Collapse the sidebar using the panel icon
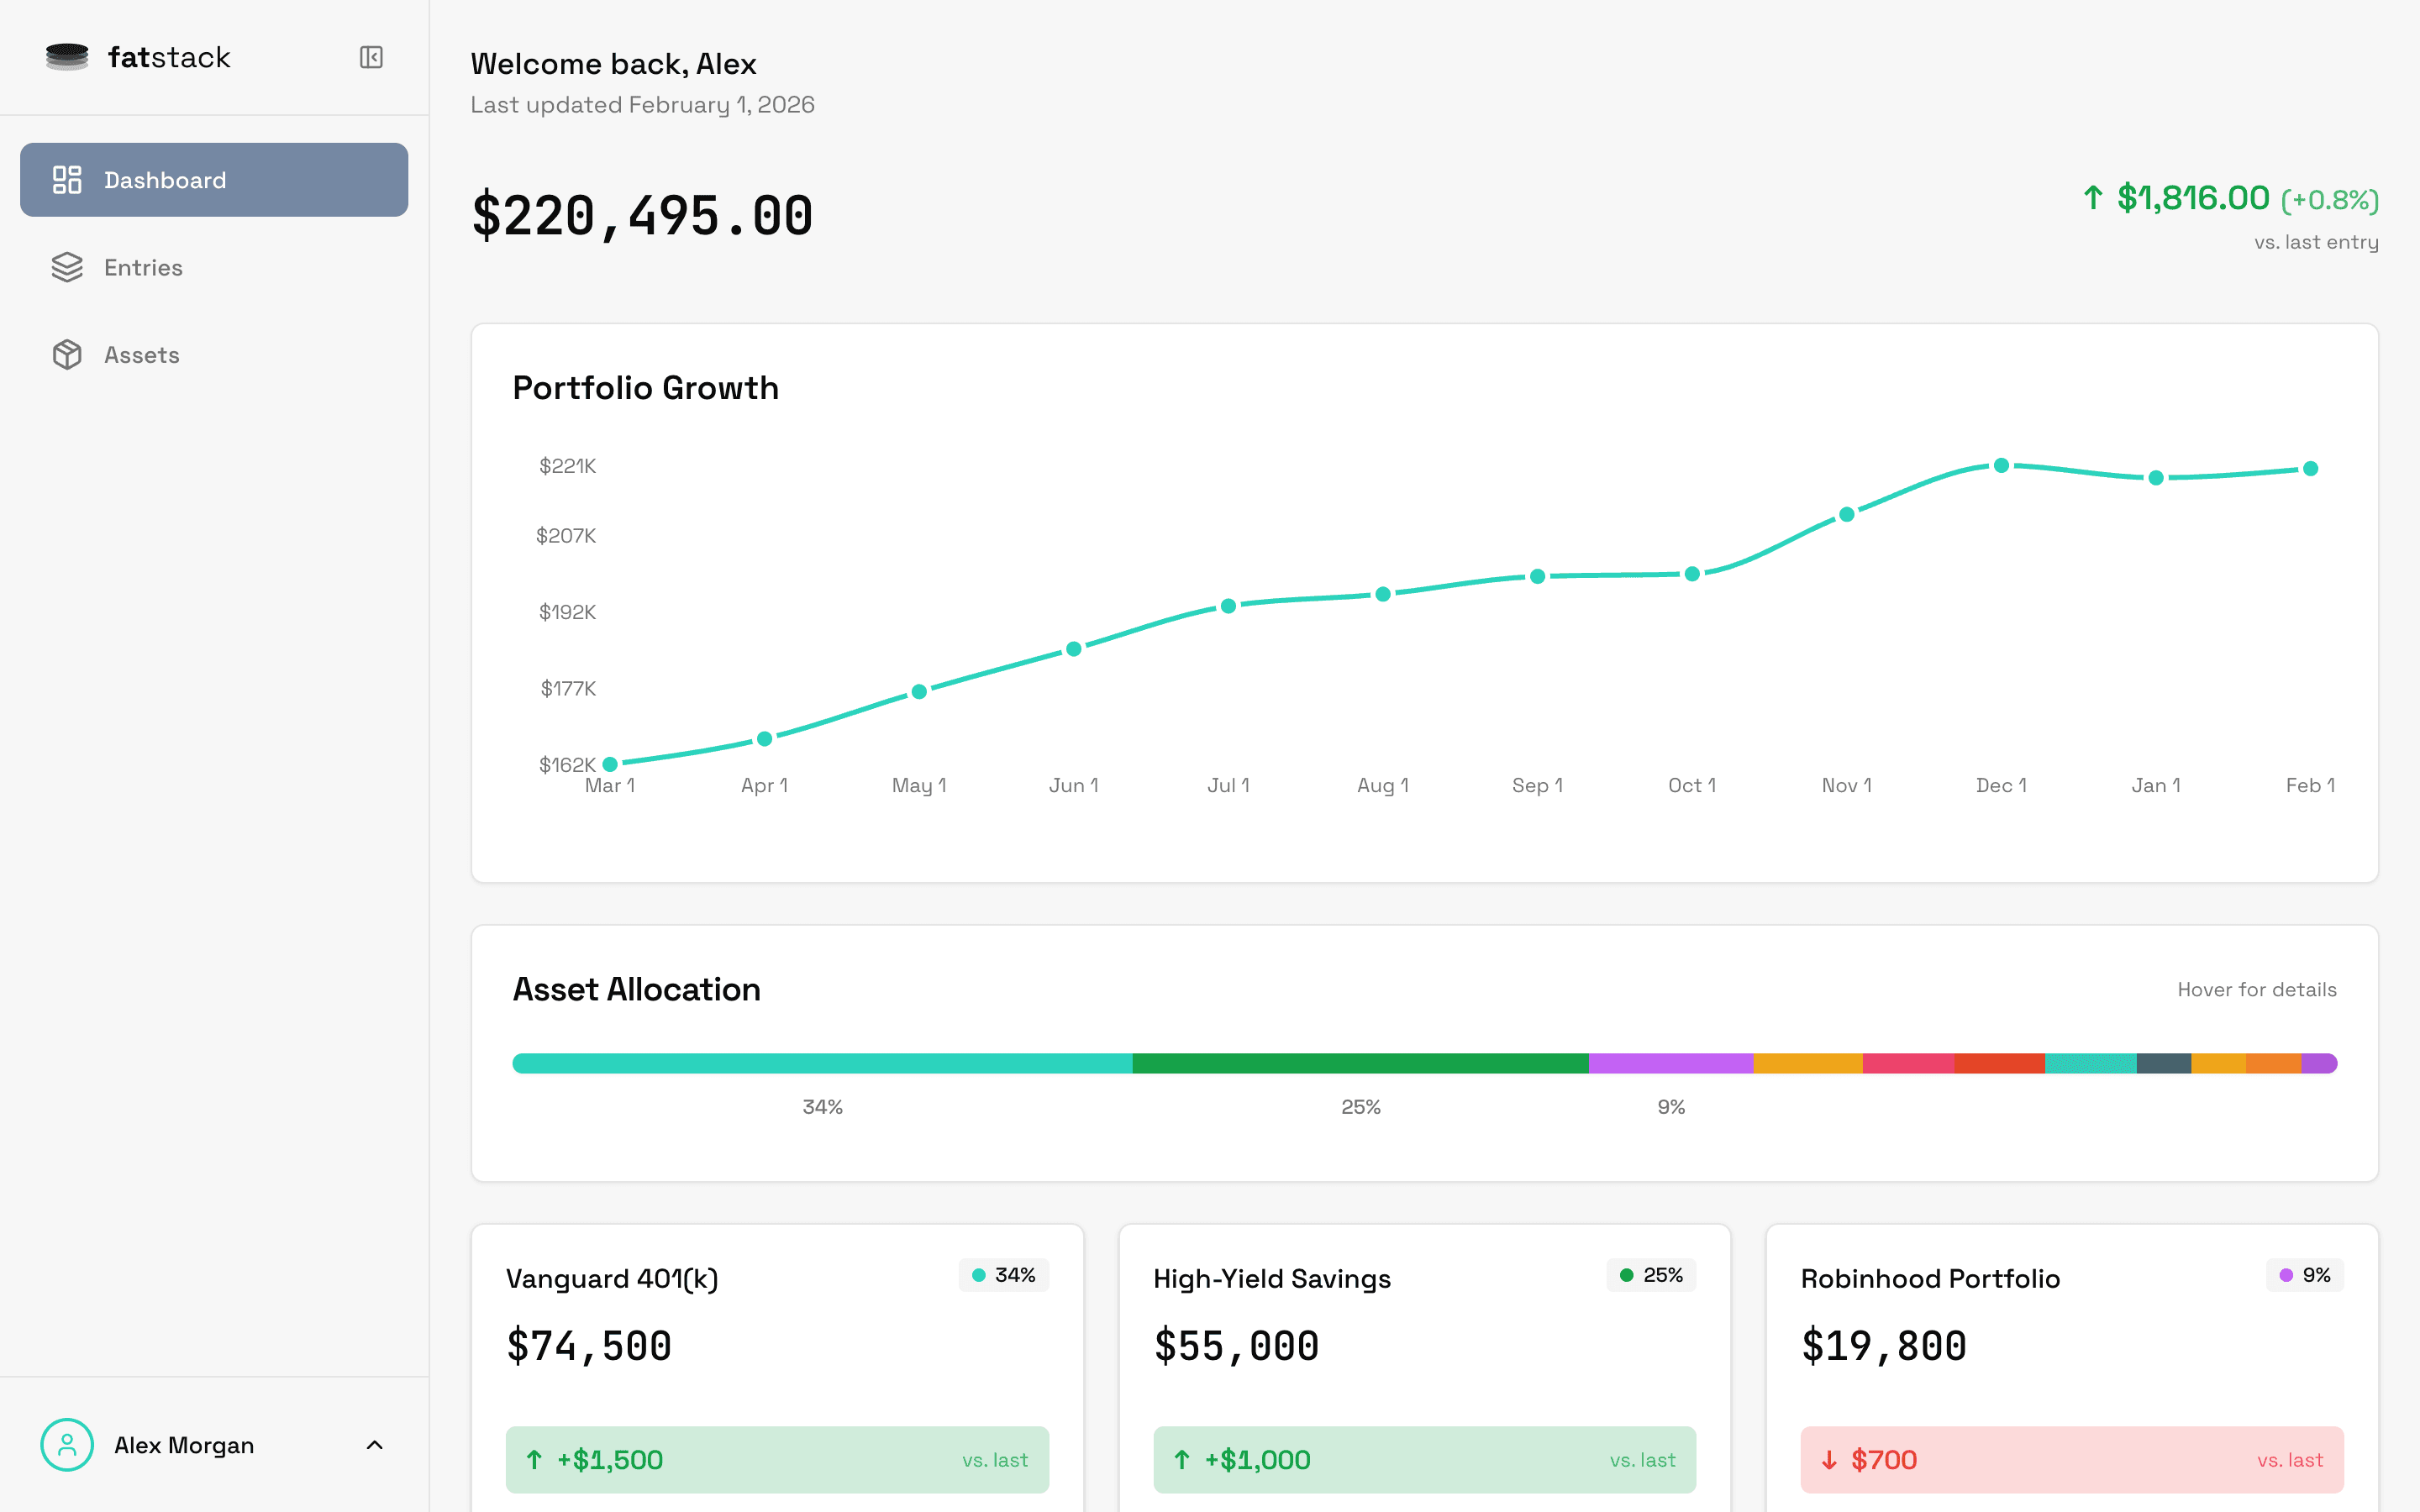Image resolution: width=2420 pixels, height=1512 pixels. 371,57
